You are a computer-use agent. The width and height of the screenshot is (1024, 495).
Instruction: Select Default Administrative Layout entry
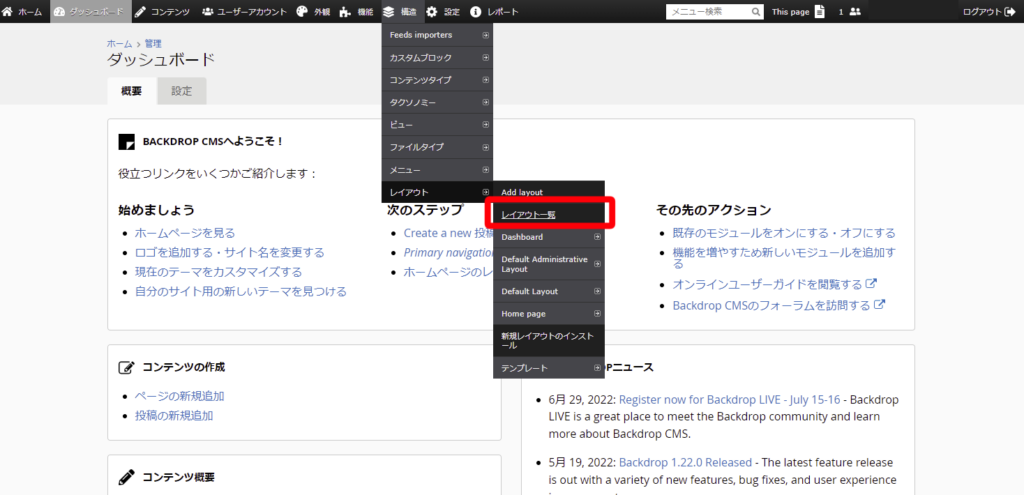tap(549, 264)
